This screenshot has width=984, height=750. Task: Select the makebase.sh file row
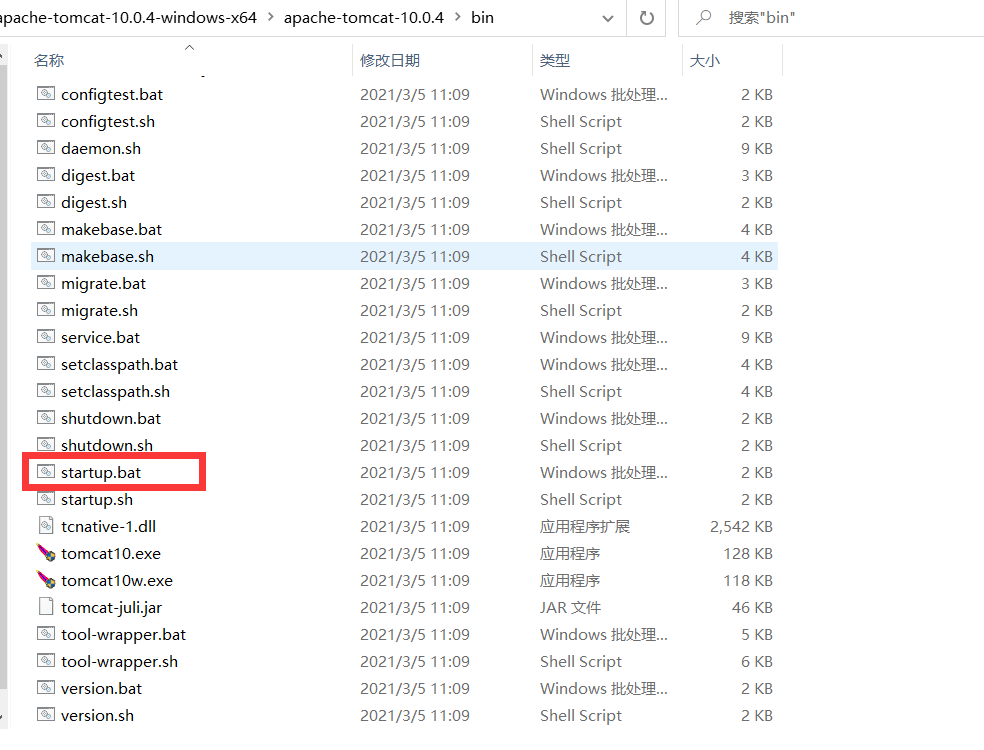400,256
